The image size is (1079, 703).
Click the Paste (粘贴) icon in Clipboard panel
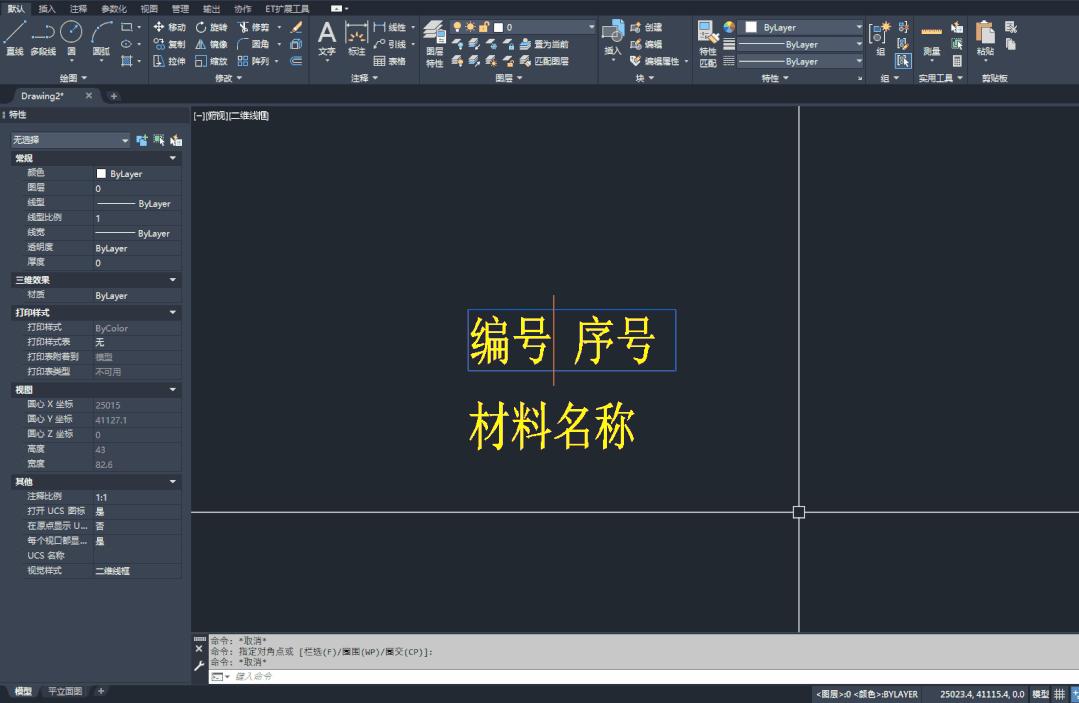988,31
